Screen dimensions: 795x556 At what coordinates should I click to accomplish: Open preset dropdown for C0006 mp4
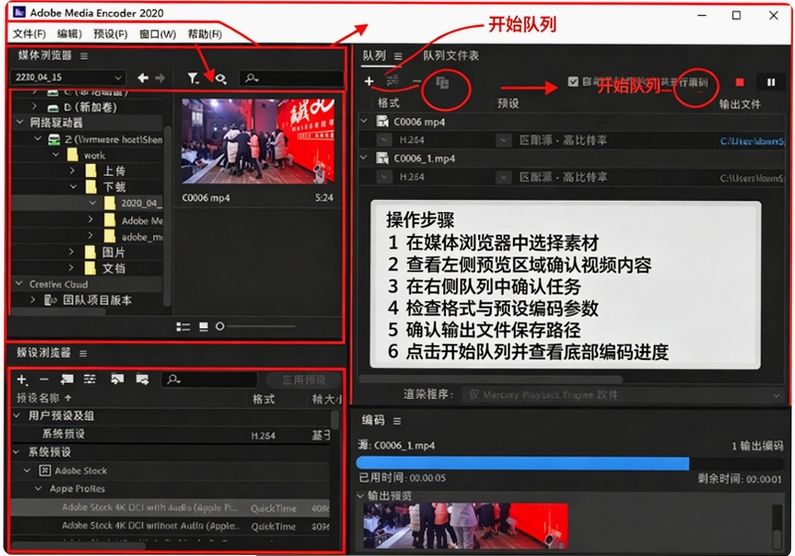pos(503,140)
